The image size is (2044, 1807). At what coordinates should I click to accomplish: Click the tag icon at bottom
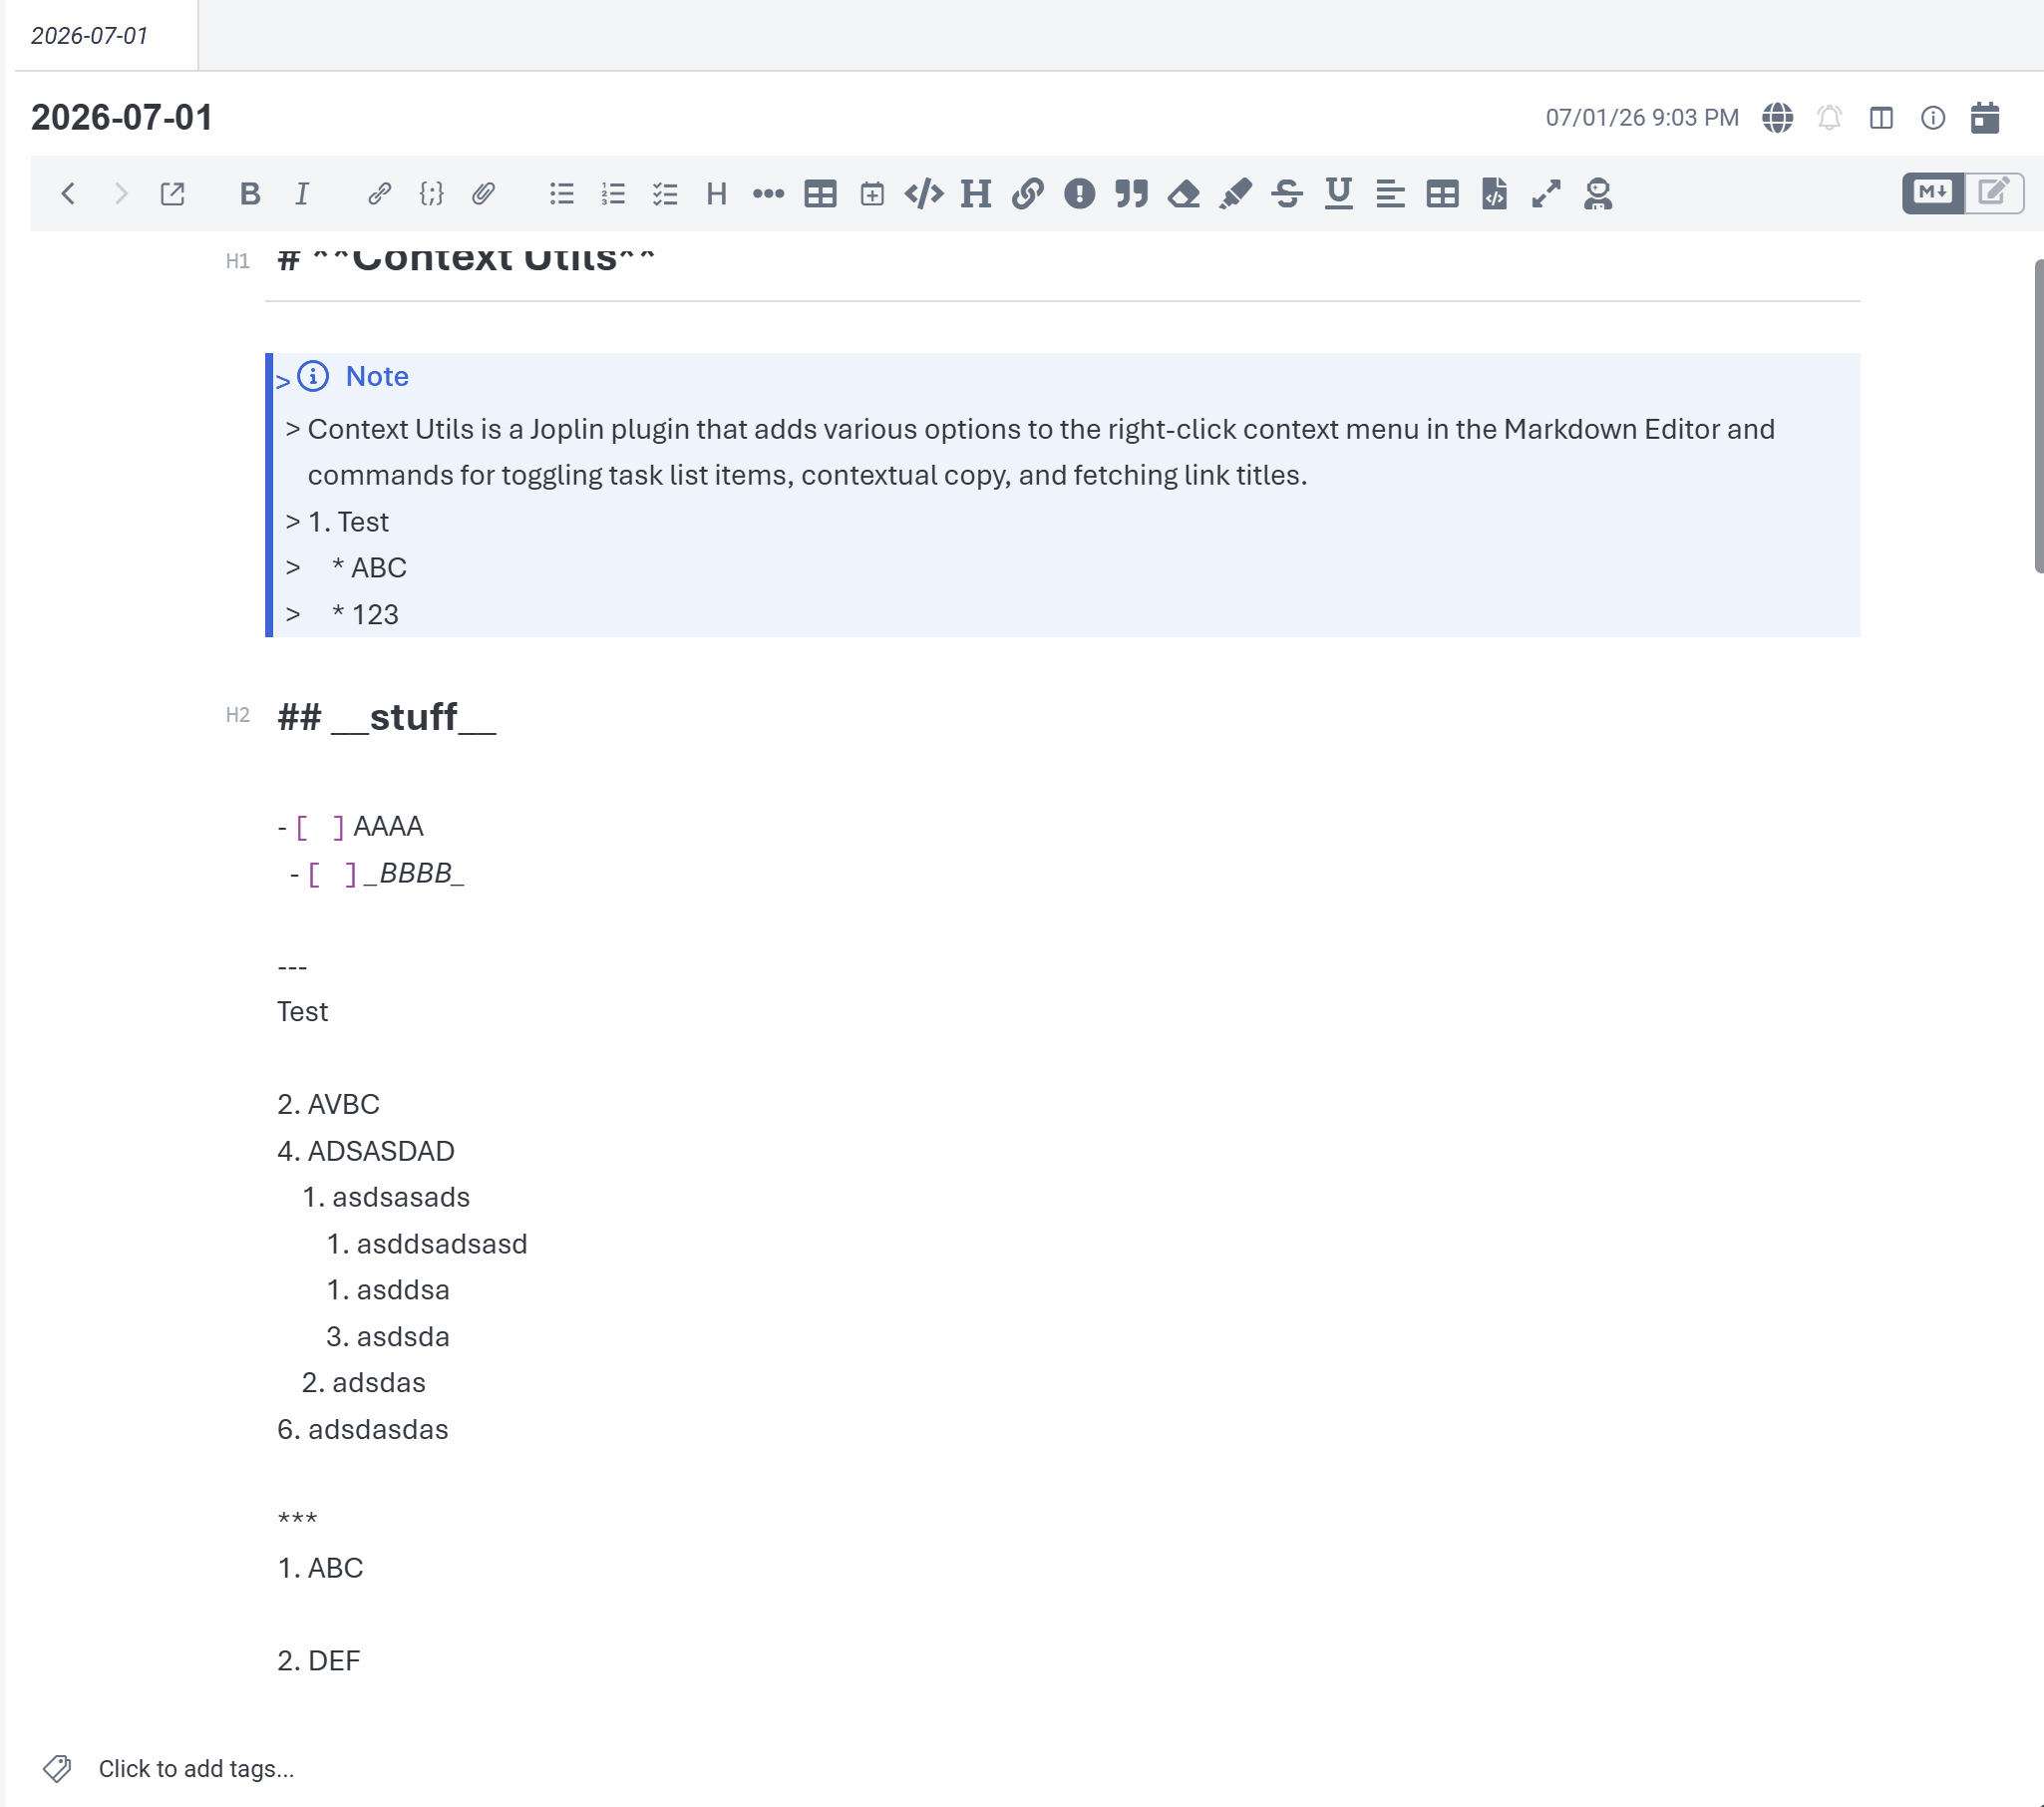(x=57, y=1769)
